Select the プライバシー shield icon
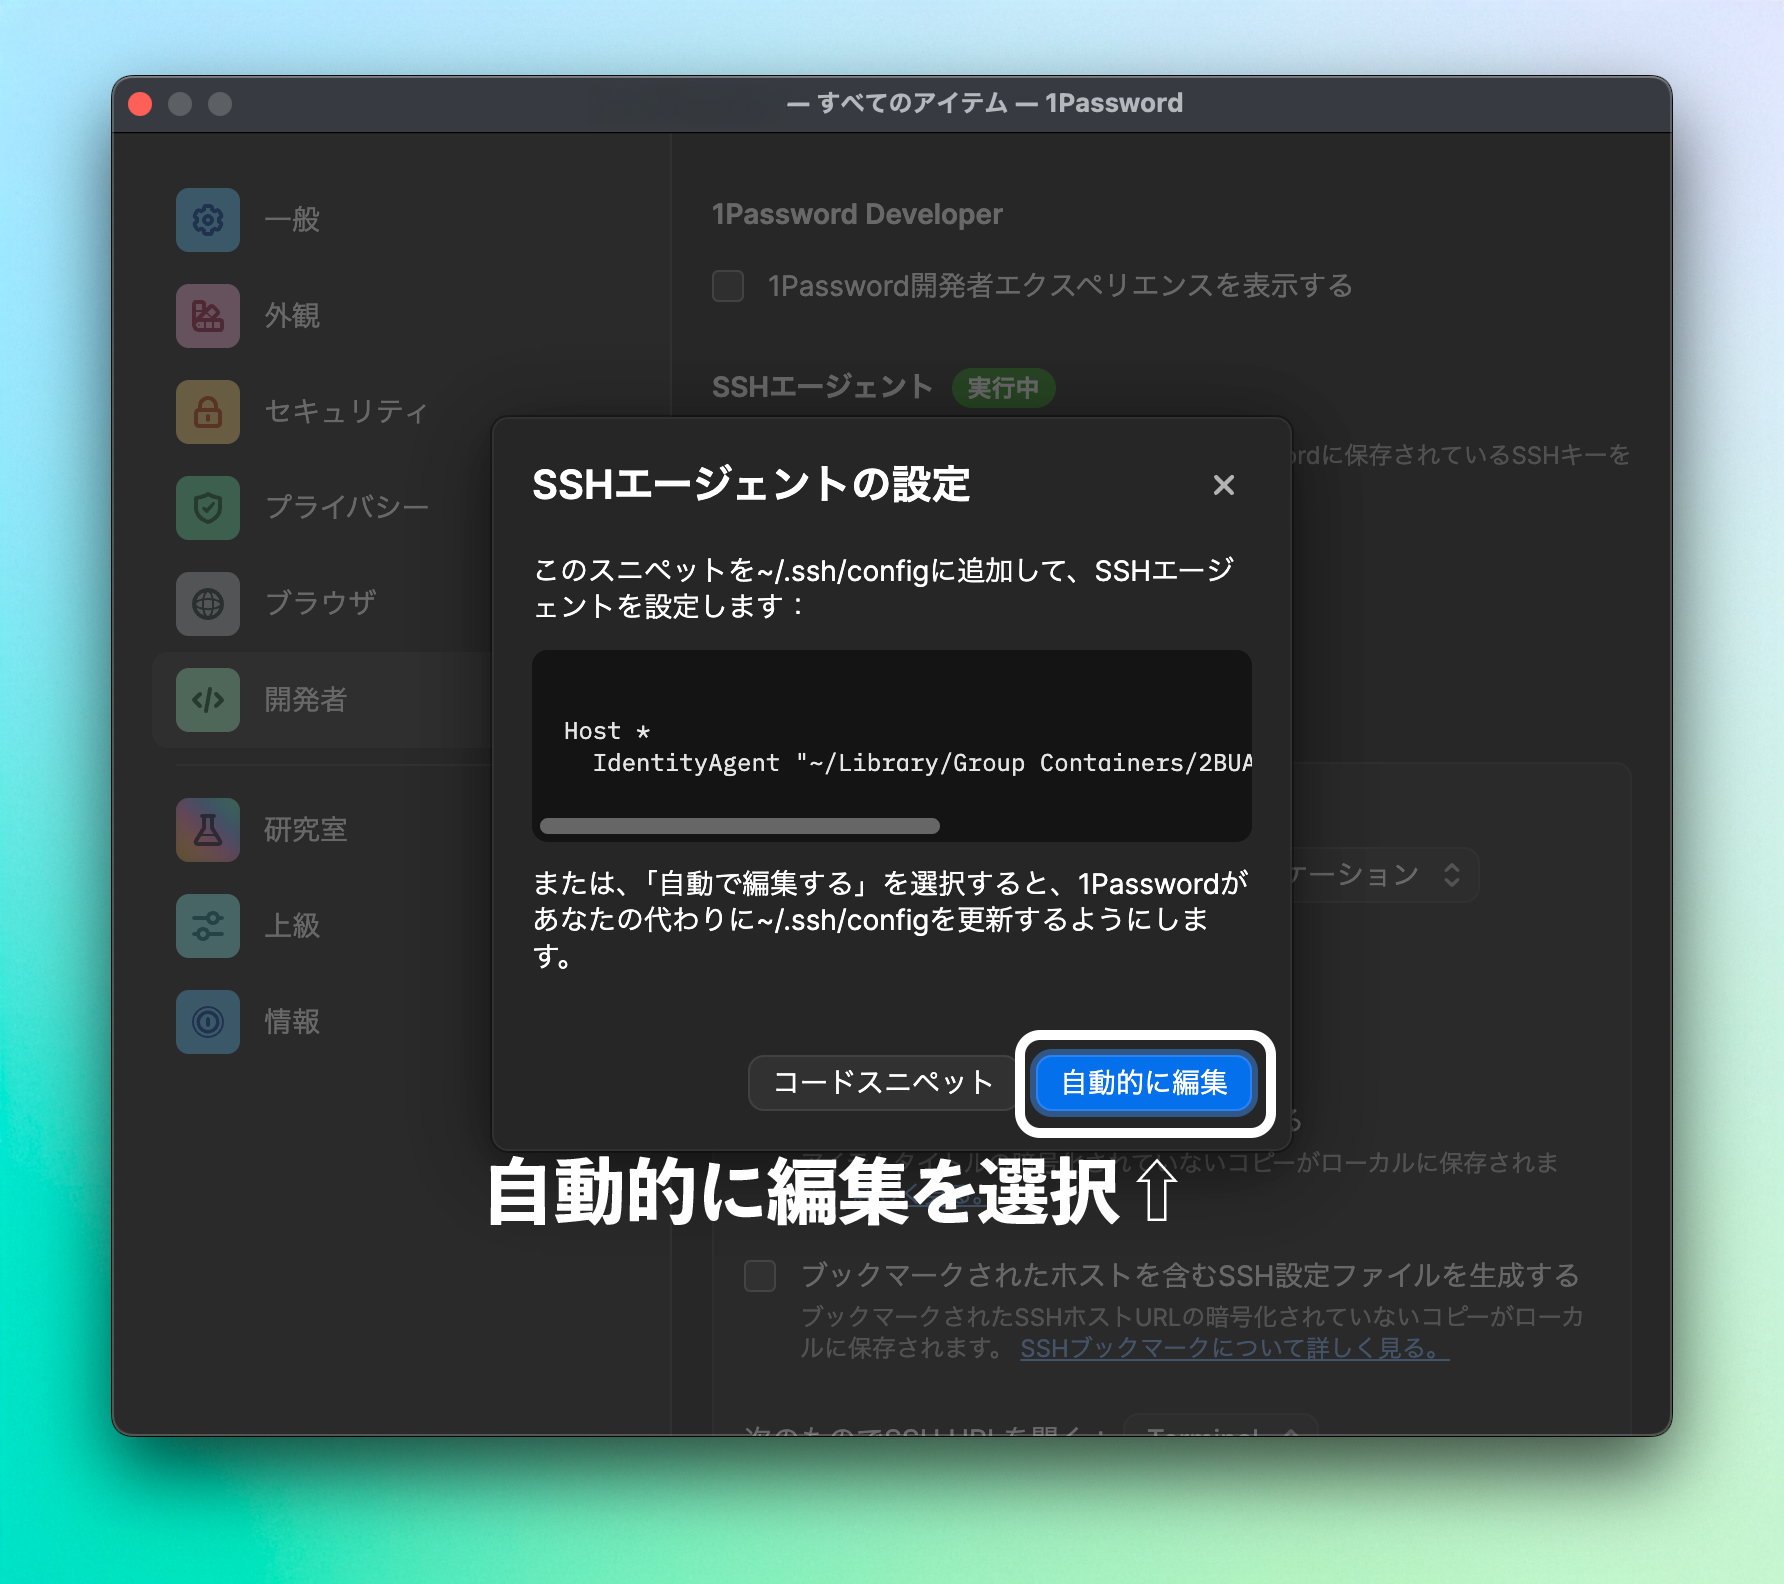 [207, 508]
